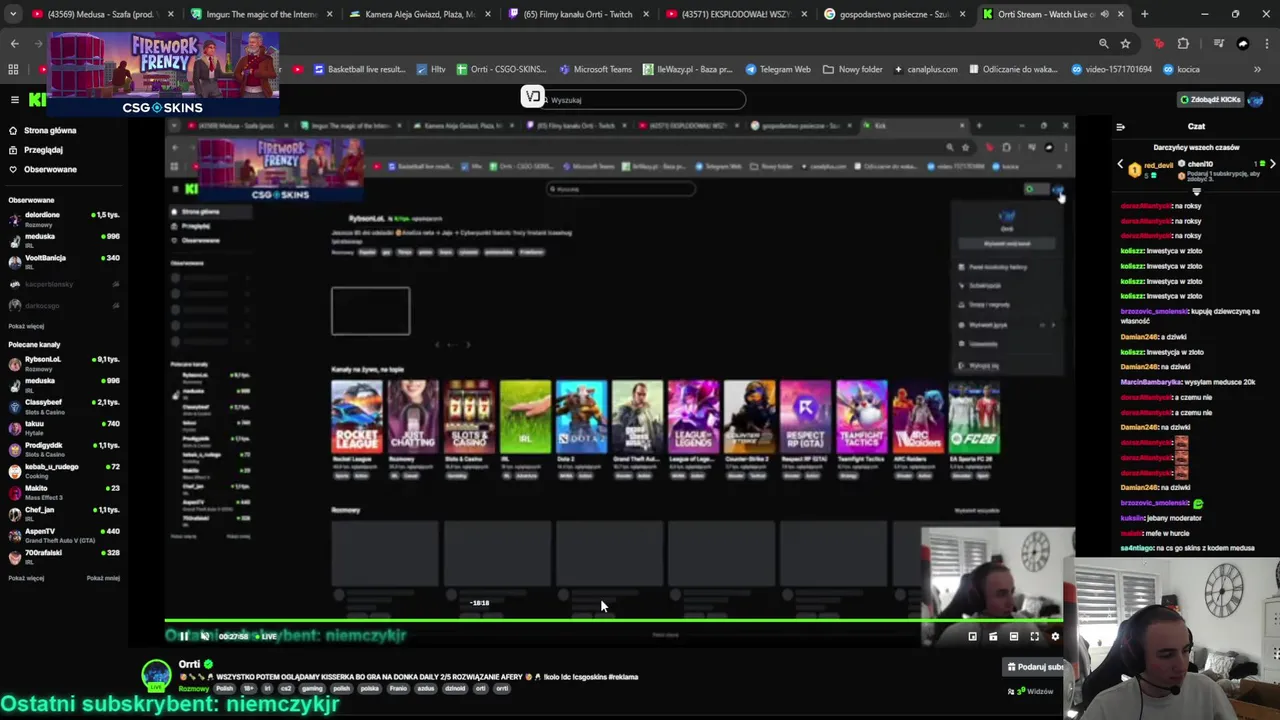Switch to Filmy kanału Orrti Twitch tab
This screenshot has width=1280, height=720.
pyautogui.click(x=580, y=14)
